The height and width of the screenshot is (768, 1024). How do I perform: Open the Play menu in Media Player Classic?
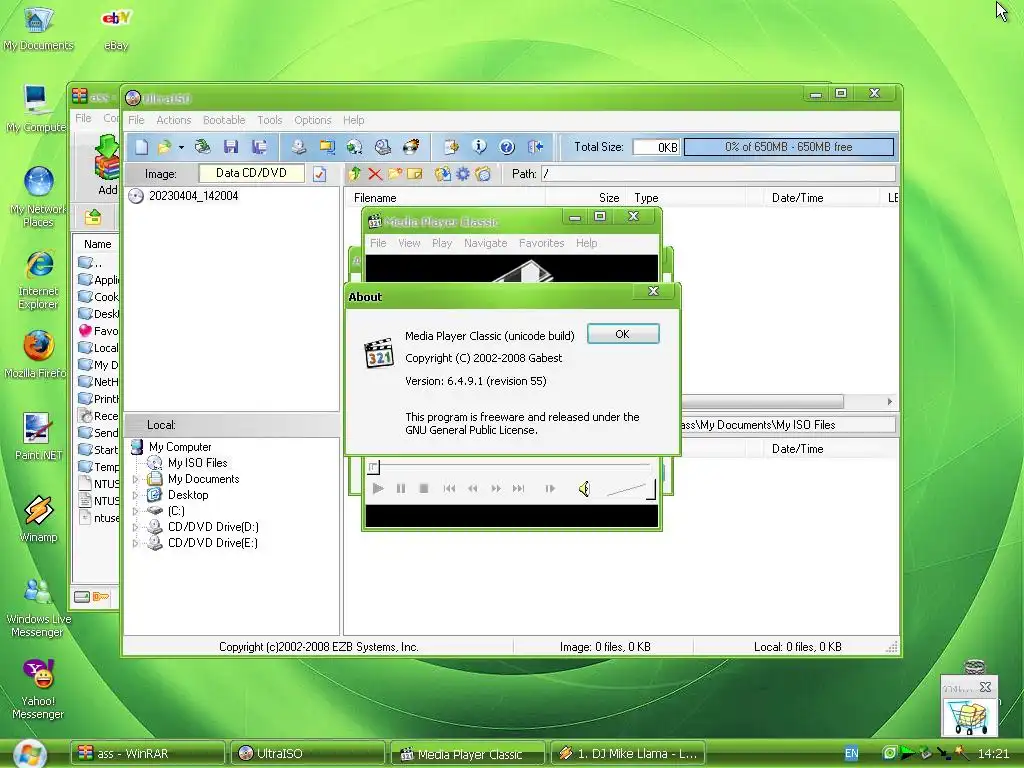click(x=441, y=243)
